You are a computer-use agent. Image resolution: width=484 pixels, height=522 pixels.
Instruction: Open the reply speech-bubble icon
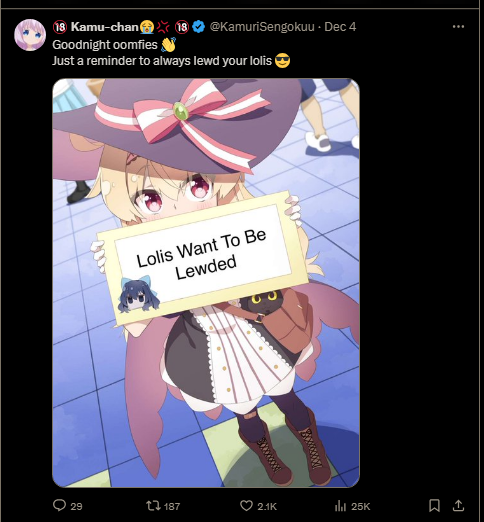point(60,505)
